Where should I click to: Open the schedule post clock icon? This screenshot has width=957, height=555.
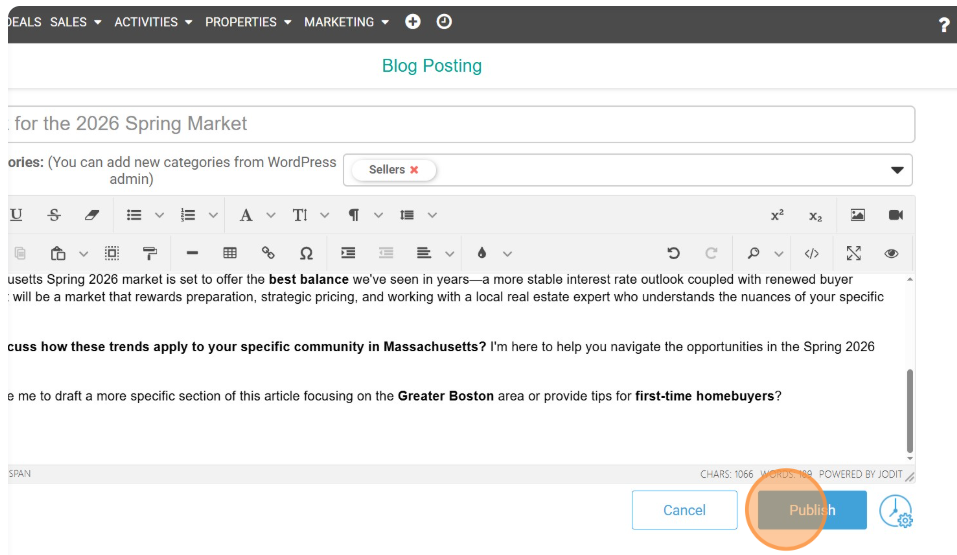pos(896,511)
